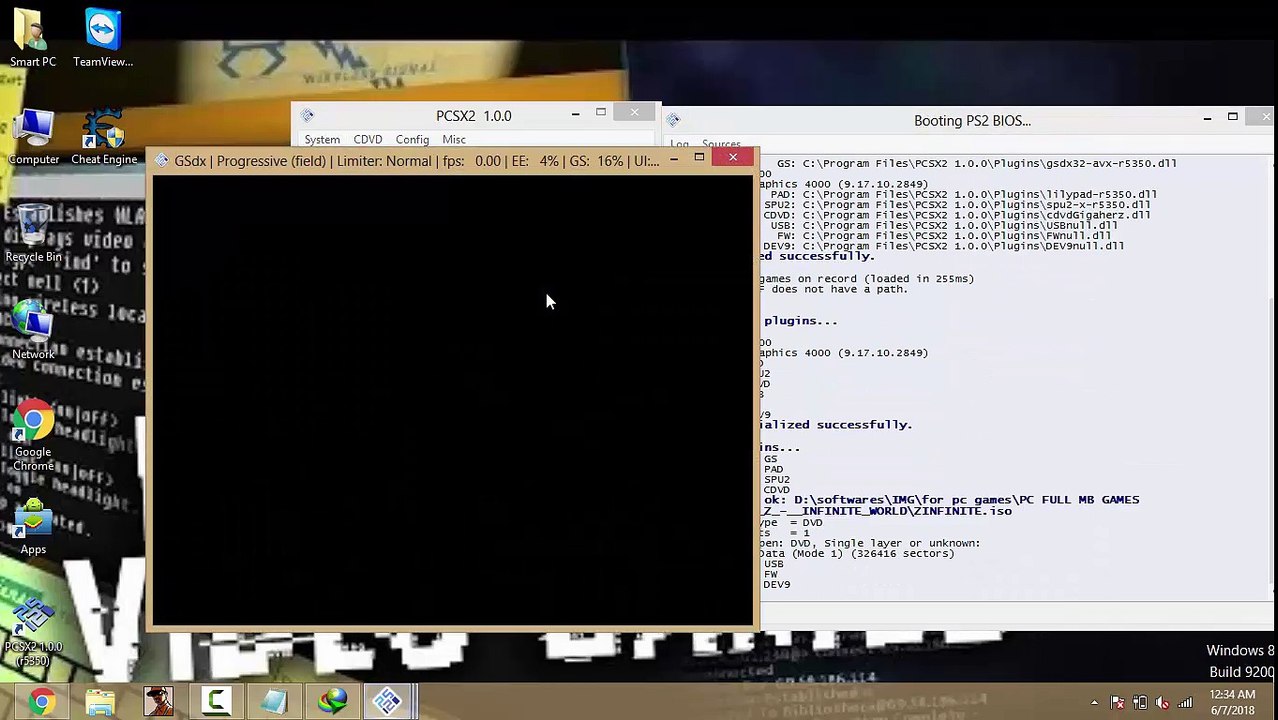
Task: Open Cheat Engine desktop shortcut
Action: point(103,136)
